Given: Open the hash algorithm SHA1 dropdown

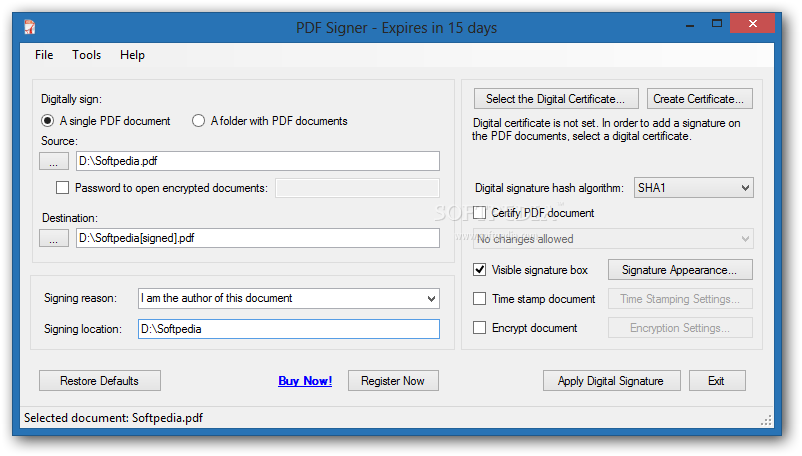Looking at the screenshot, I should point(694,188).
